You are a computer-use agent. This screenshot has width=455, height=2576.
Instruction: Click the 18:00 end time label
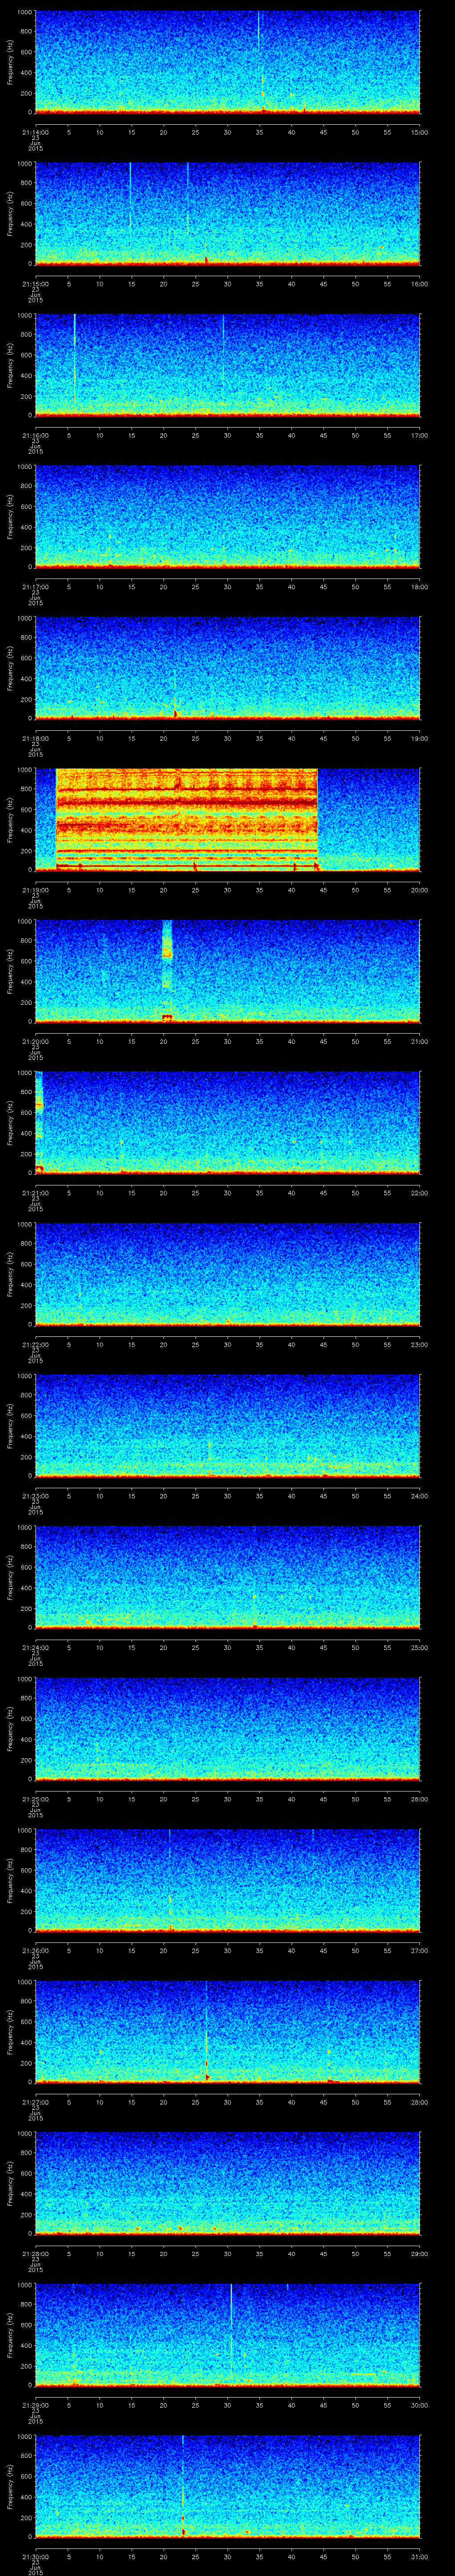(x=419, y=587)
